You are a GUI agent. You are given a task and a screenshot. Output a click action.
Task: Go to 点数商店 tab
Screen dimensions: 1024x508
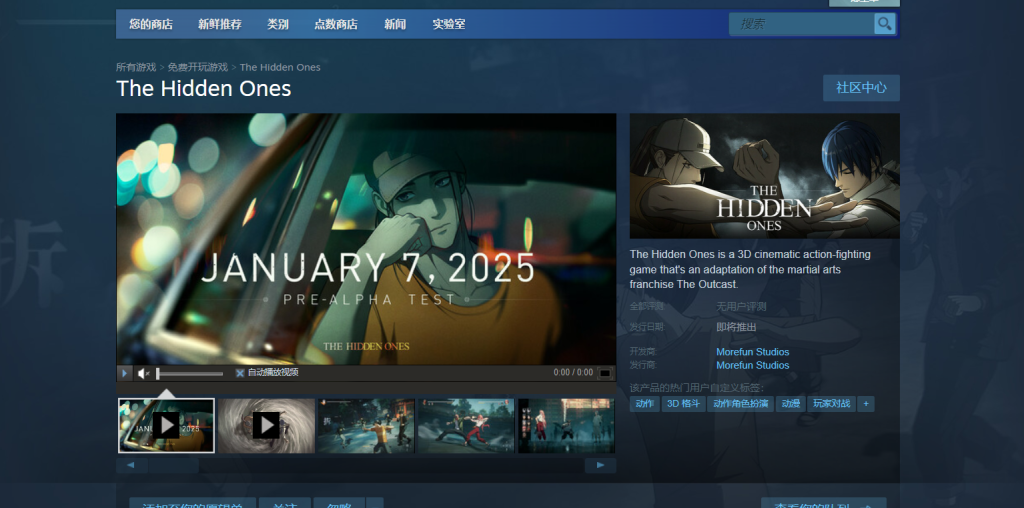[x=336, y=24]
